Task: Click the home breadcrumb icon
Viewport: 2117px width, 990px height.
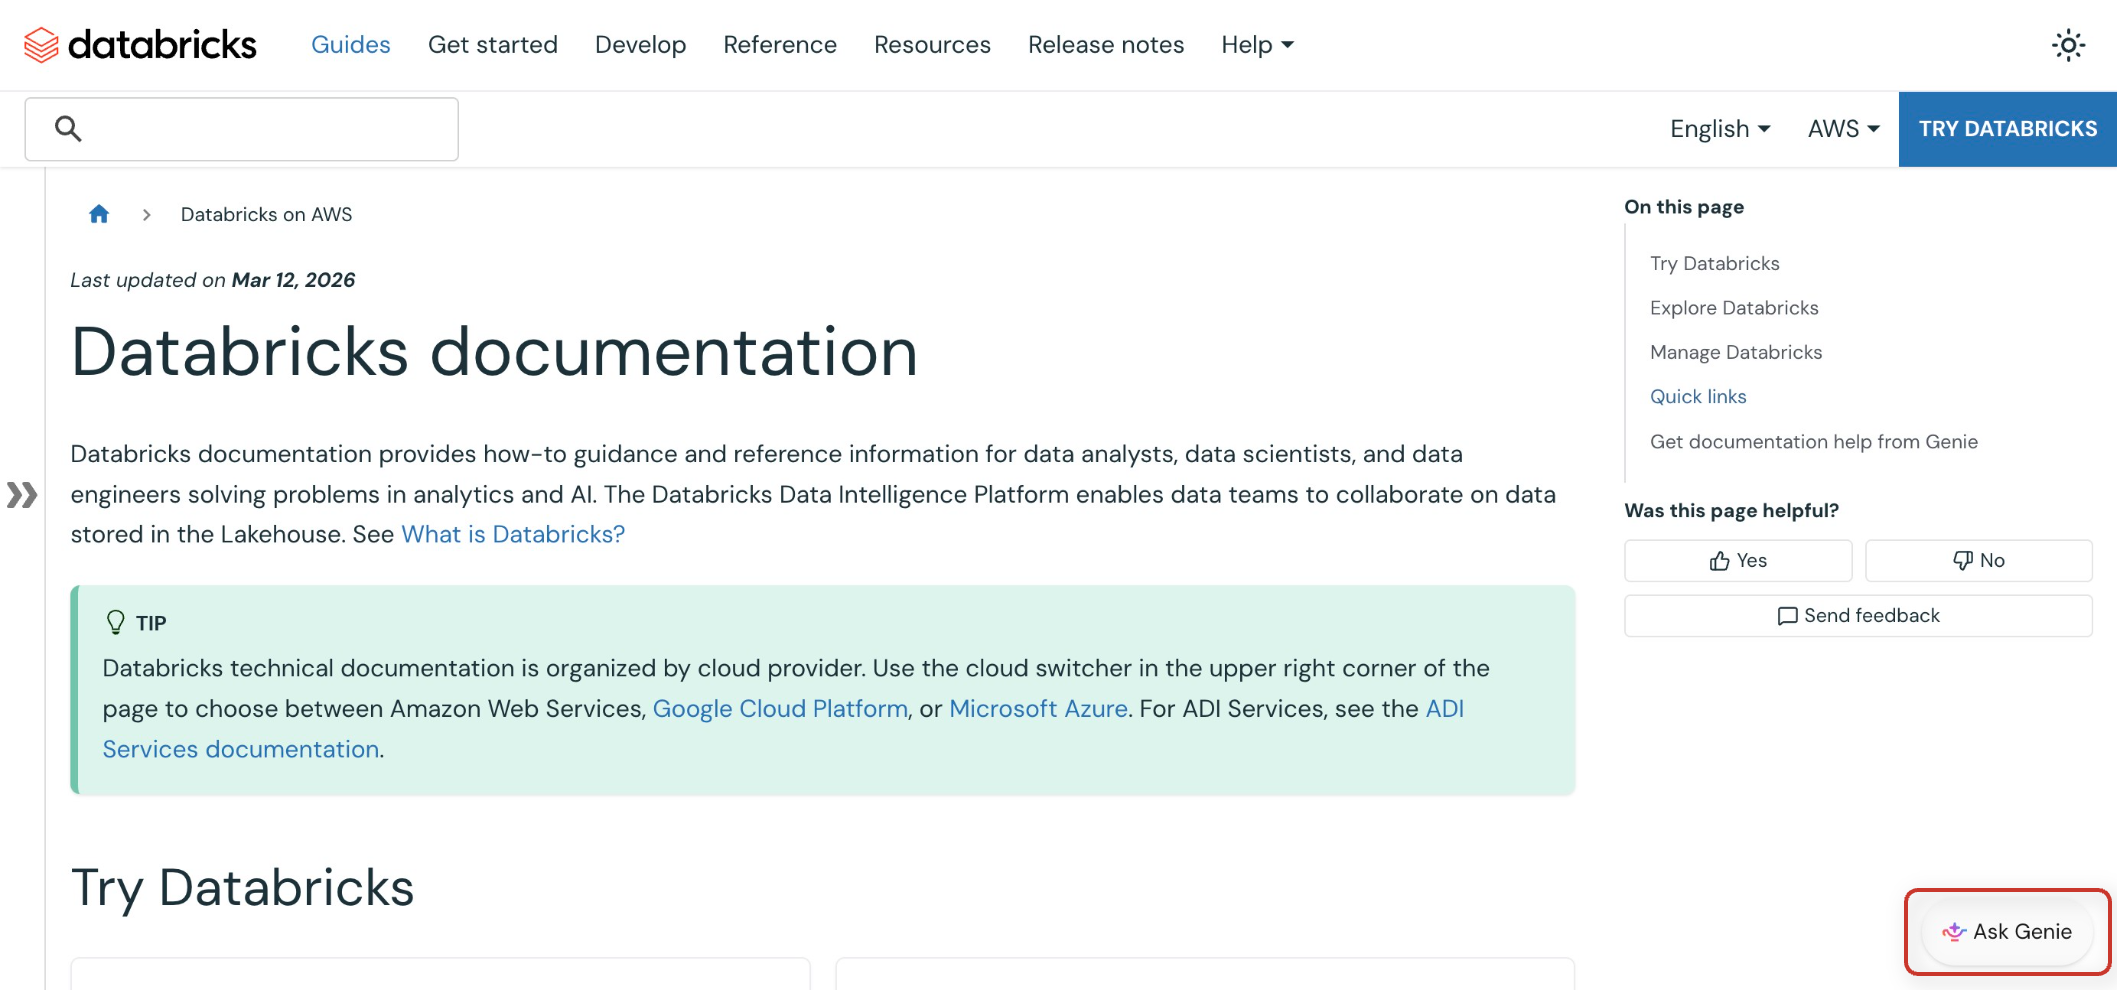Action: 99,214
